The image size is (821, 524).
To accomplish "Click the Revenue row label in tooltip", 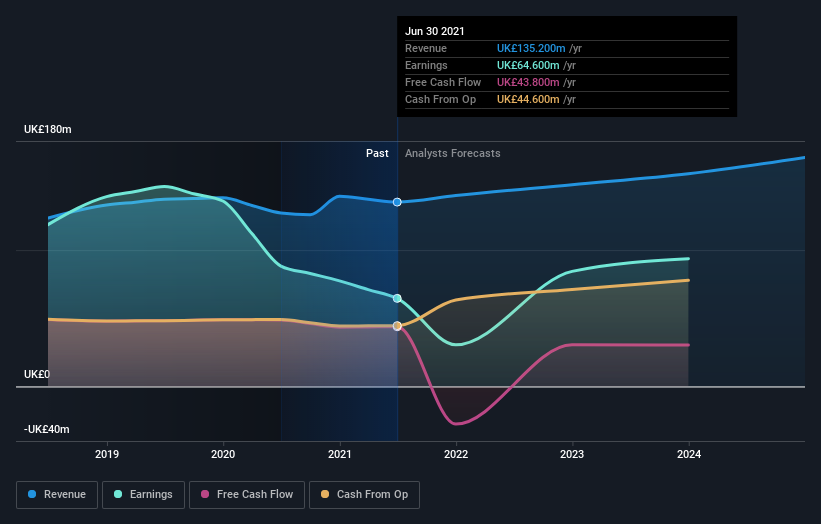I will click(426, 48).
